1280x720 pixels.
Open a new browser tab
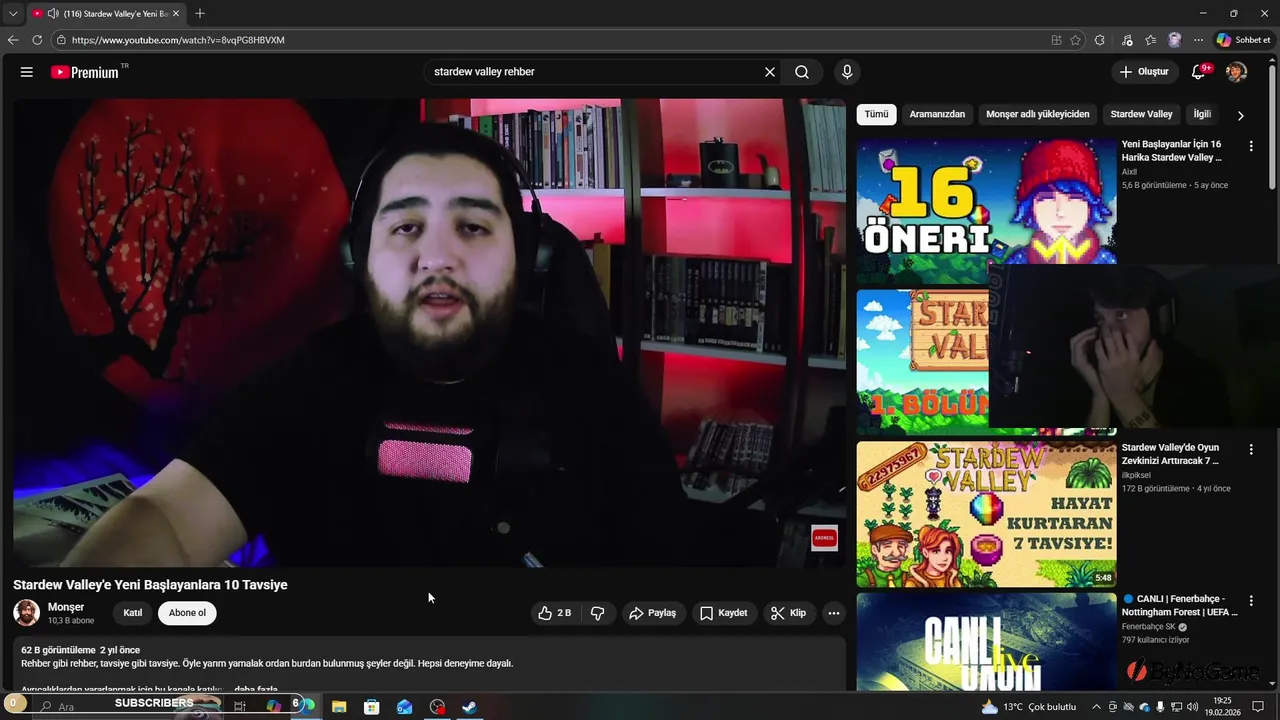pyautogui.click(x=200, y=13)
